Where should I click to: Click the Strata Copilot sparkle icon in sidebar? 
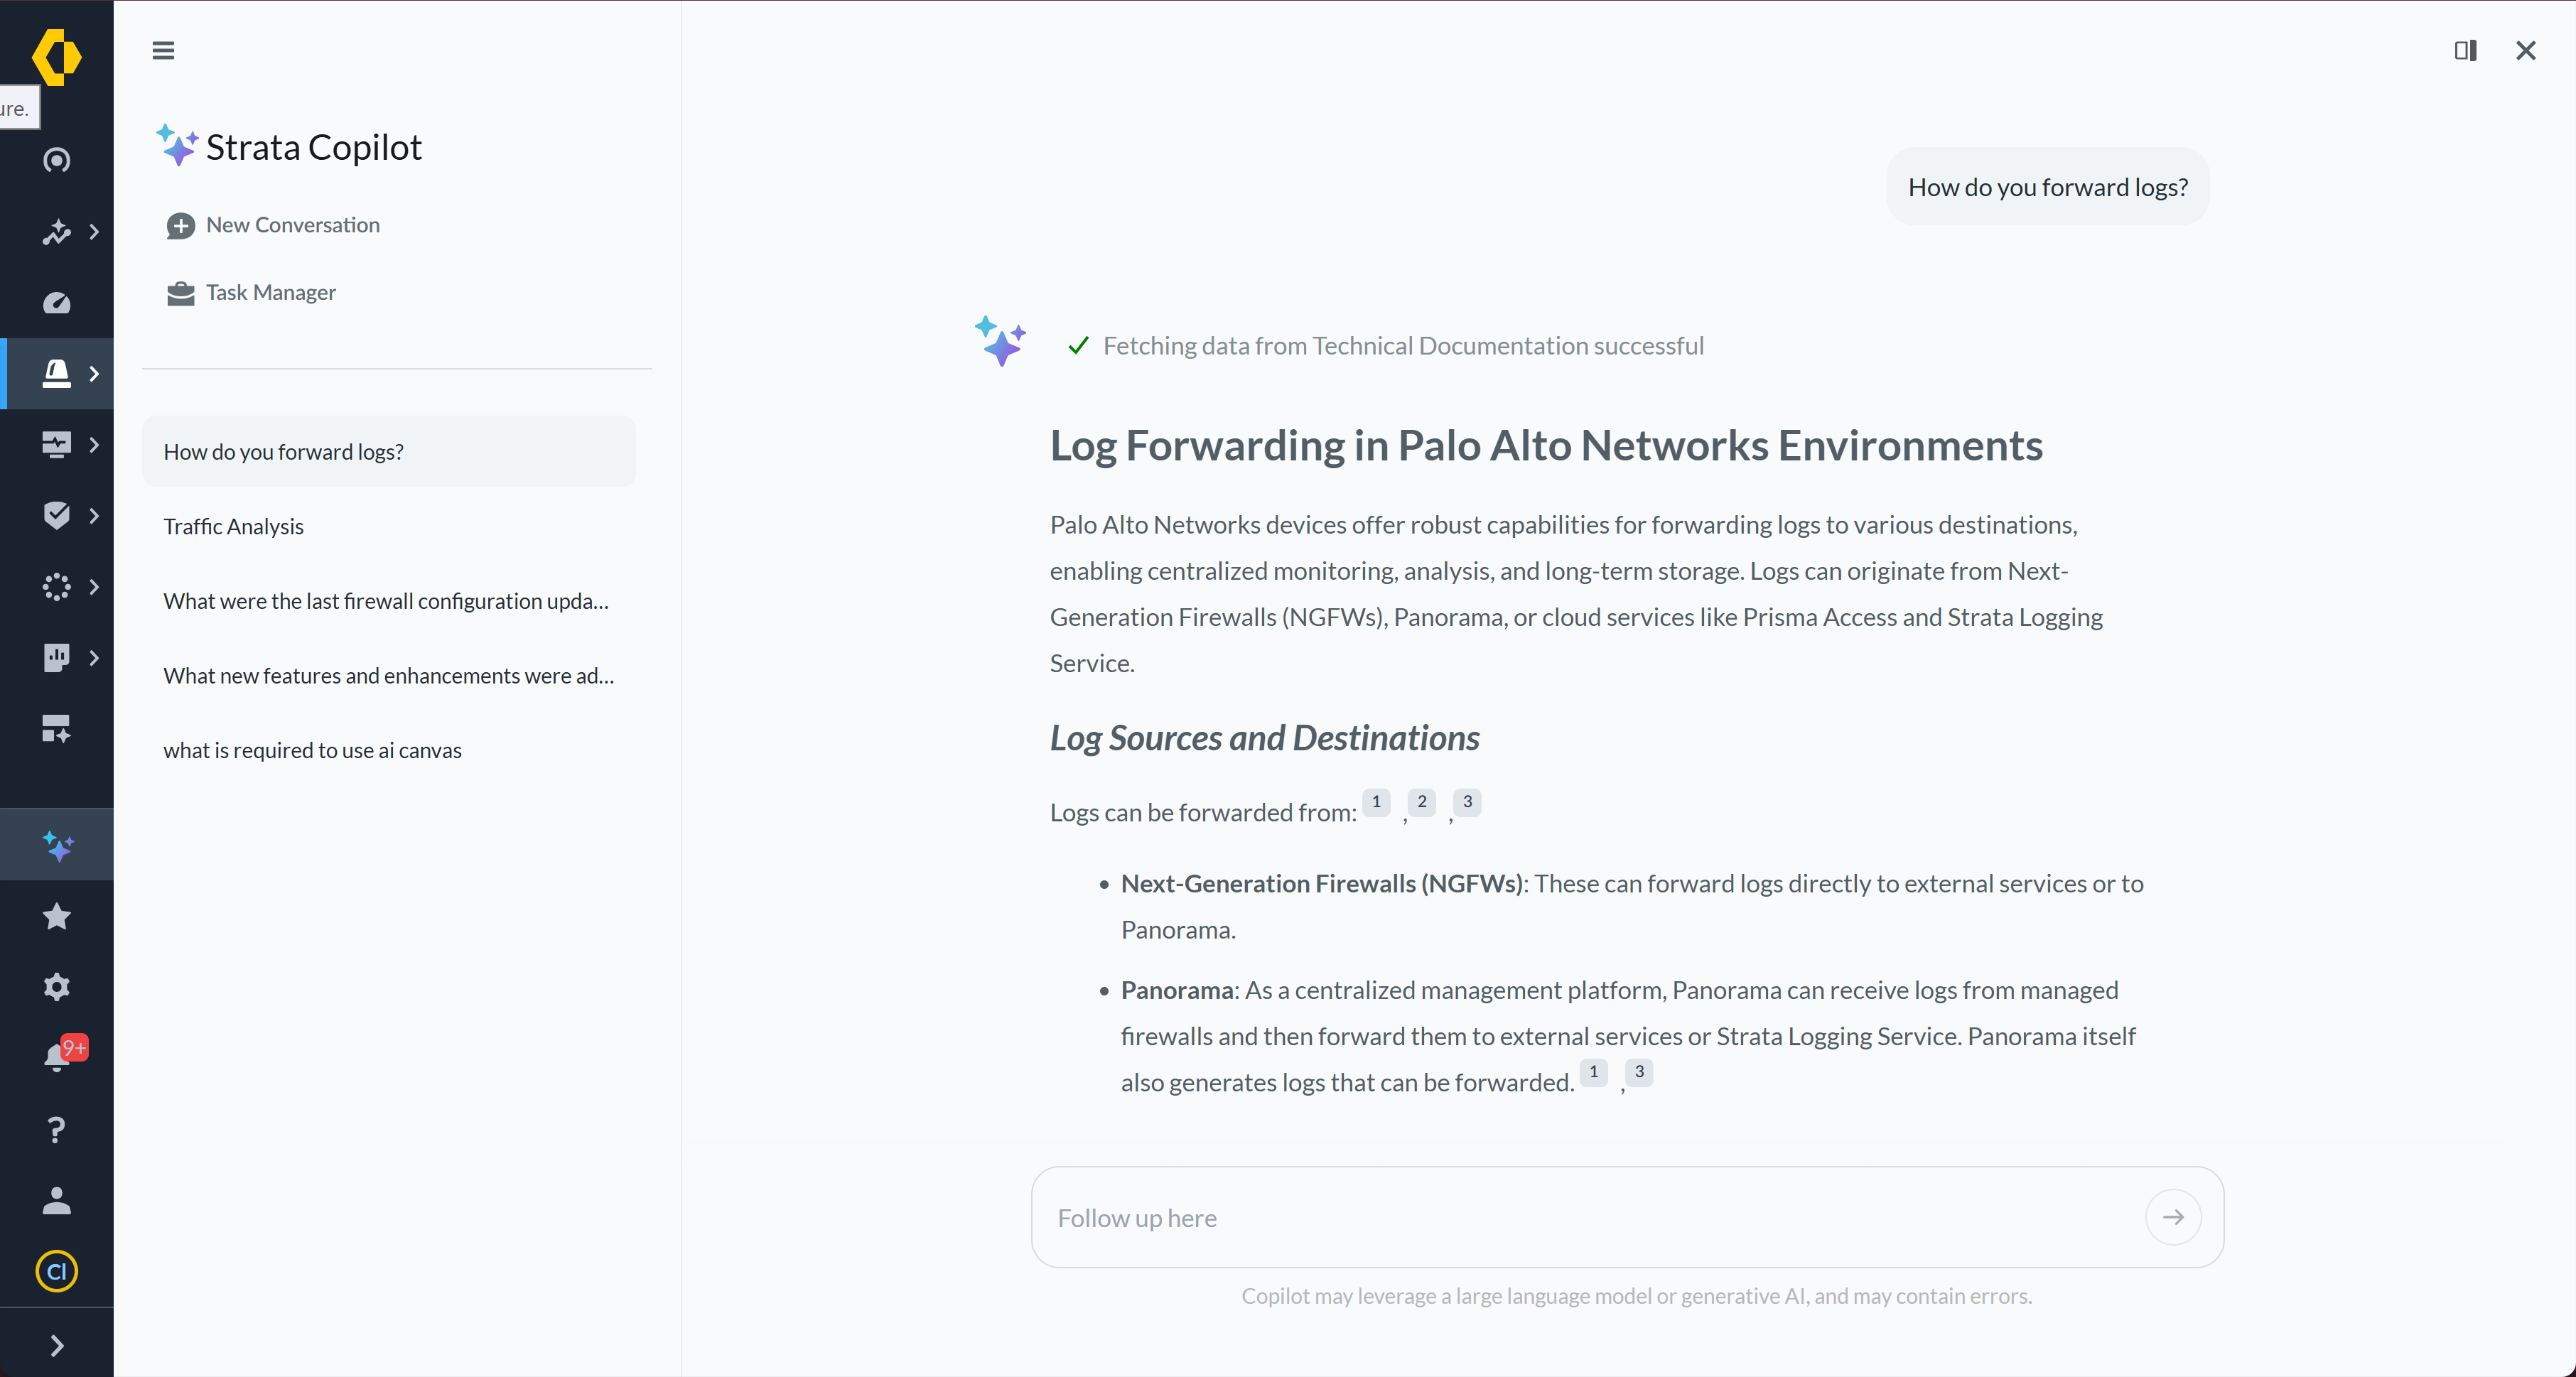(x=57, y=845)
